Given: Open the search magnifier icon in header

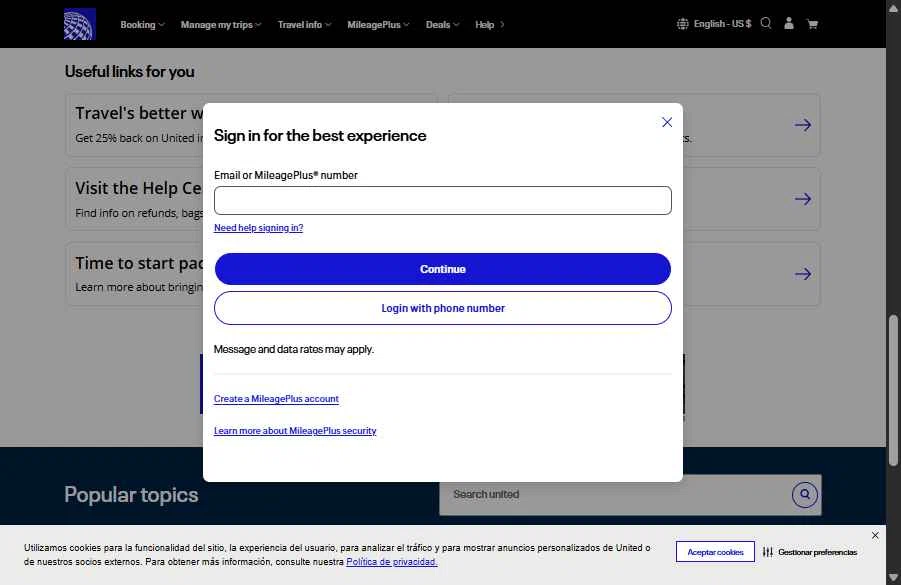Looking at the screenshot, I should 765,24.
